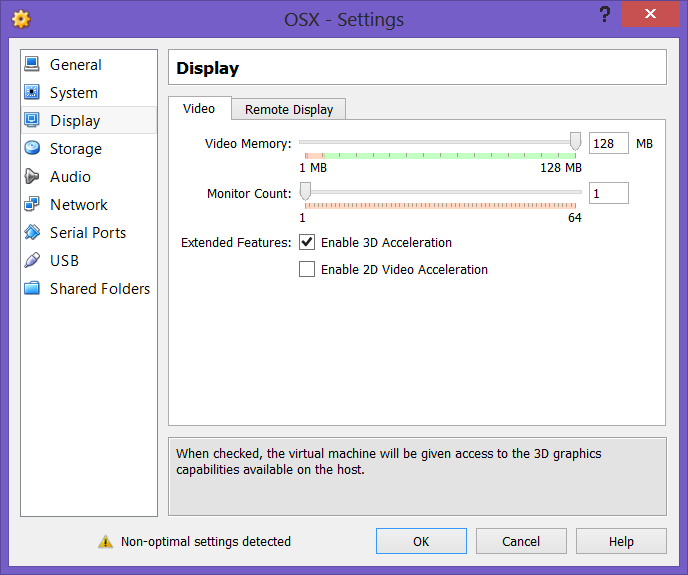
Task: Go to Audio settings
Action: pyautogui.click(x=89, y=177)
